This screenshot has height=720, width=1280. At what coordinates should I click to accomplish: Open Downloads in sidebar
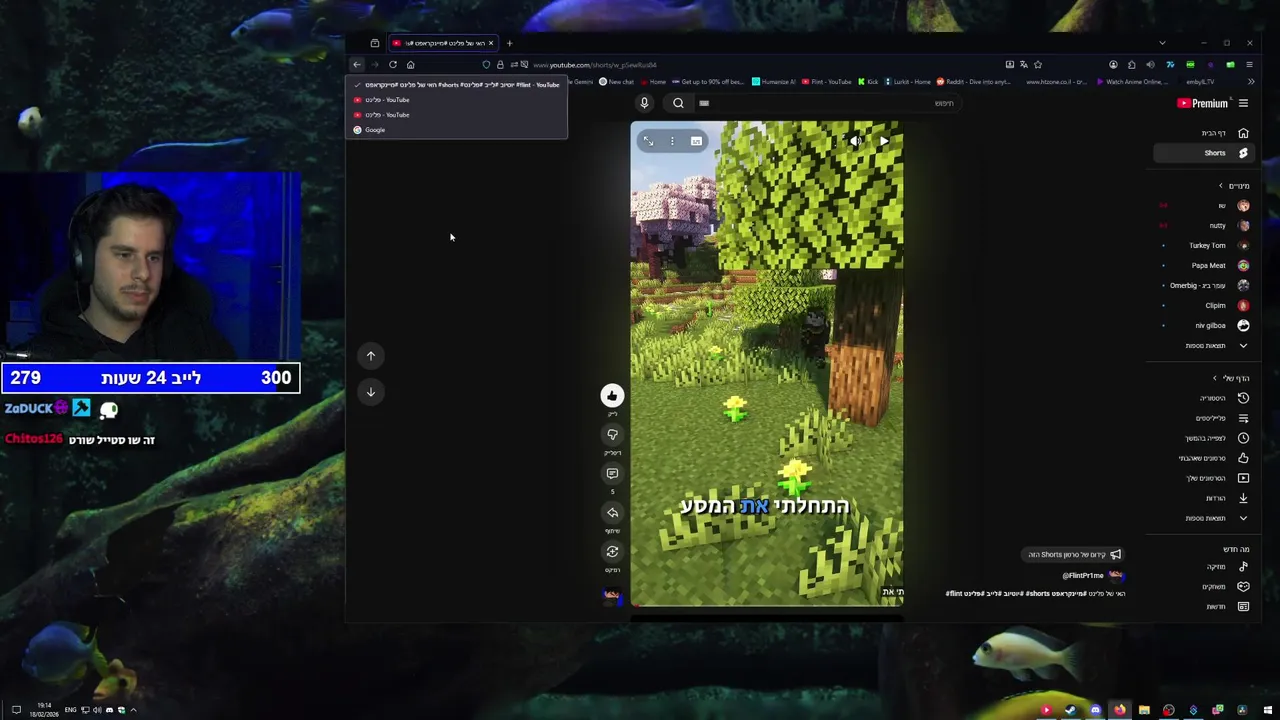pyautogui.click(x=1205, y=498)
